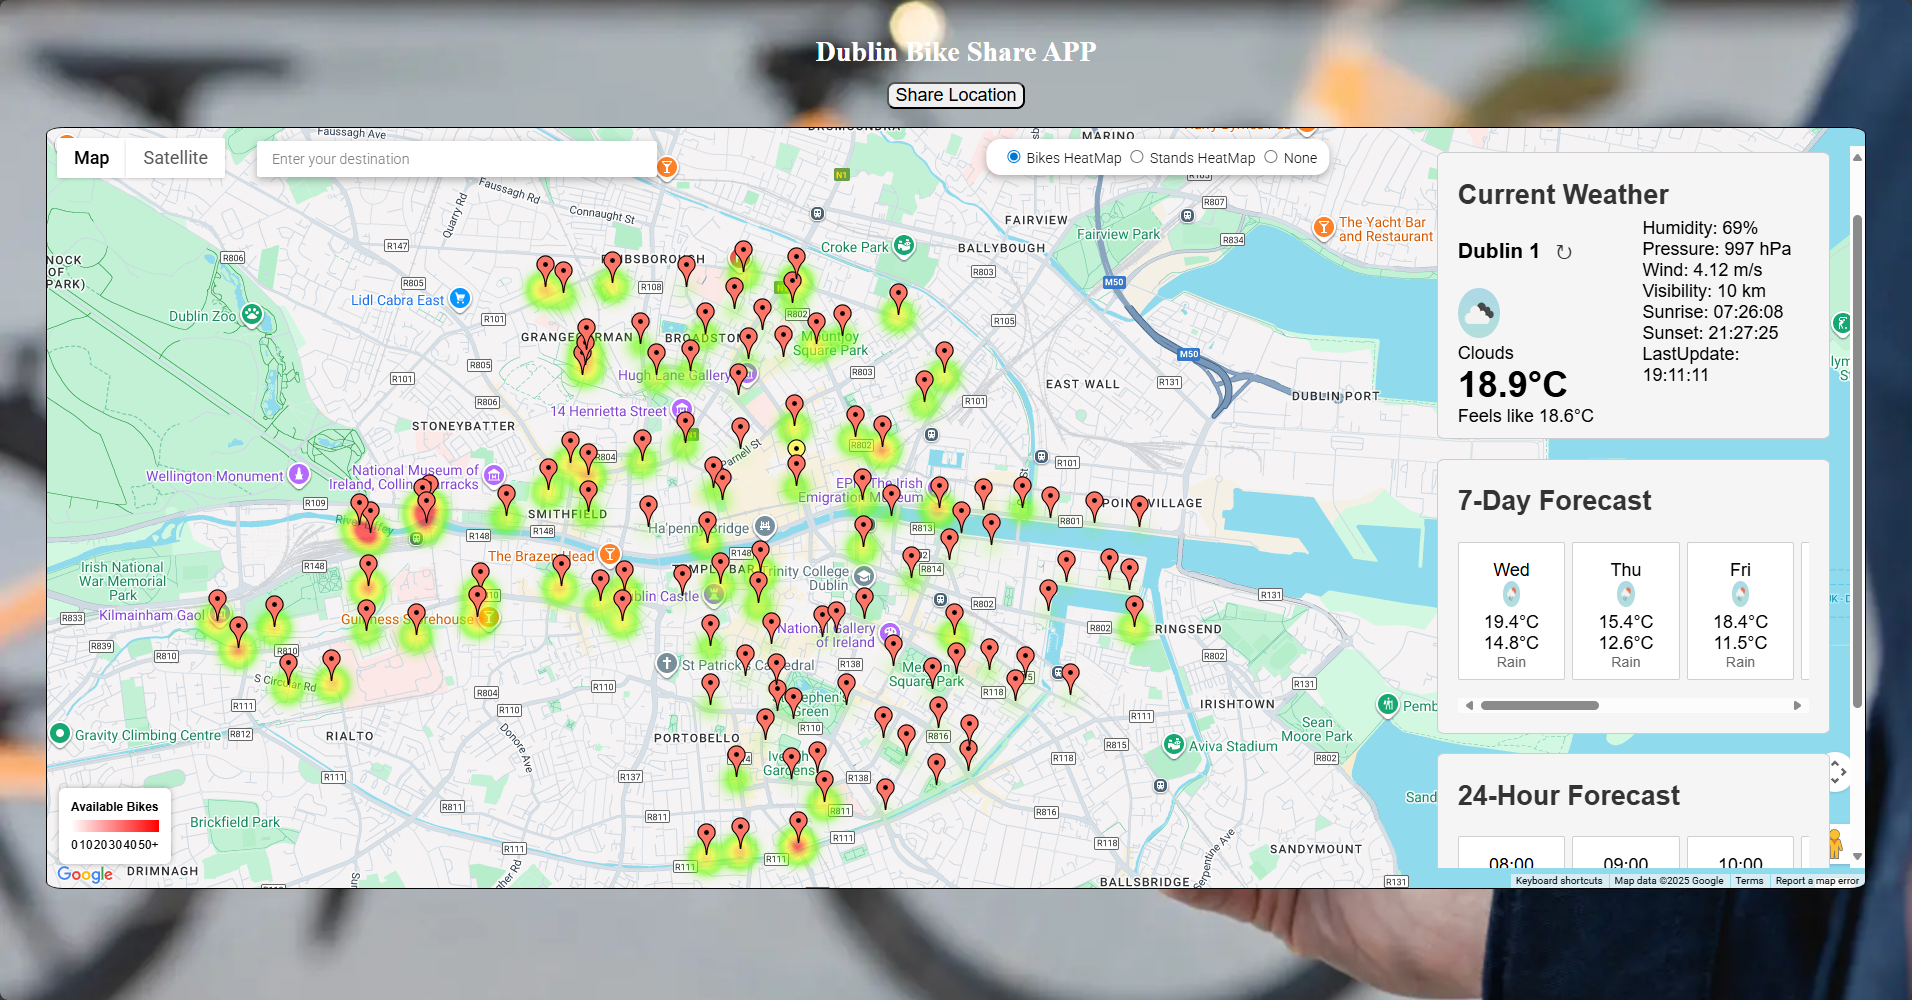Click the Dublin Zoo map marker icon
Screen dimensions: 1912x1000
pyautogui.click(x=252, y=315)
